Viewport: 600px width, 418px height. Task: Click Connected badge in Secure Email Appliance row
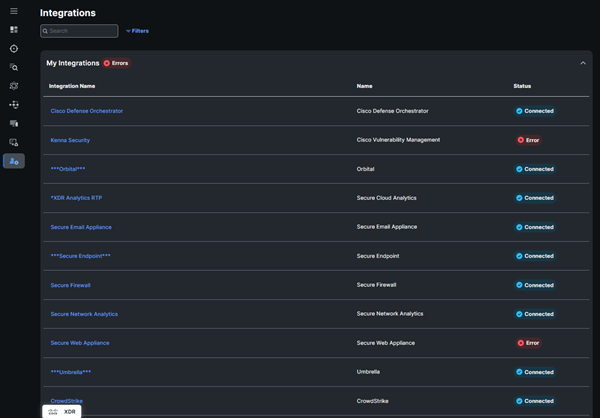(535, 227)
